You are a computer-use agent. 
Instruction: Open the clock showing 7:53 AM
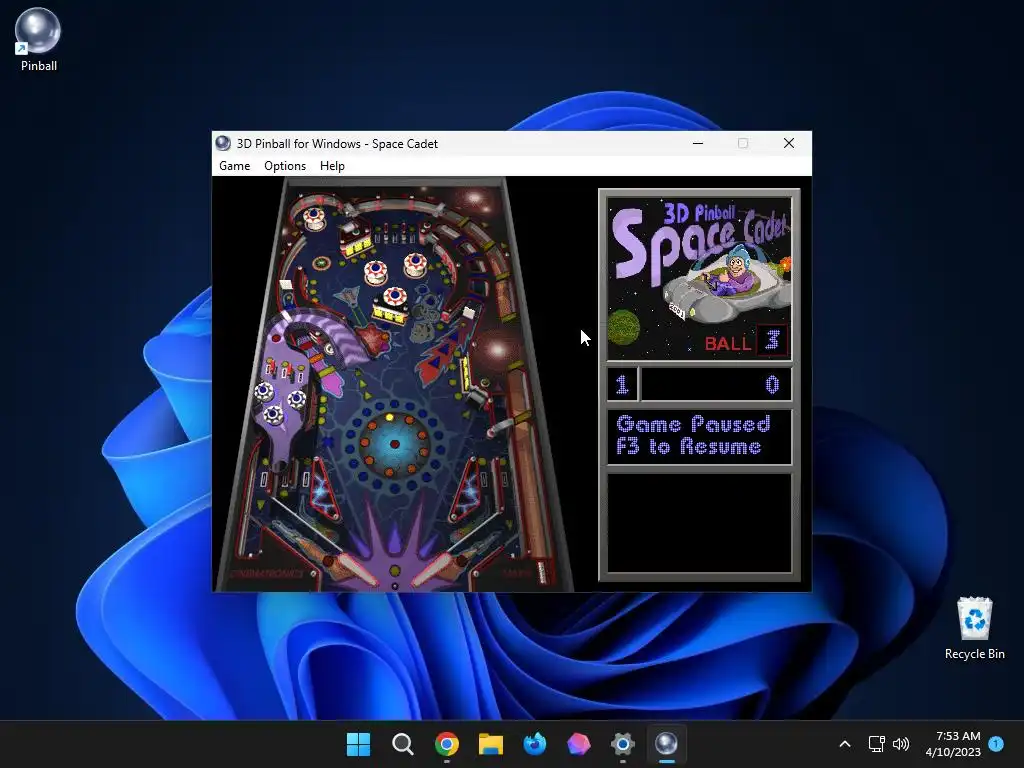coord(953,744)
